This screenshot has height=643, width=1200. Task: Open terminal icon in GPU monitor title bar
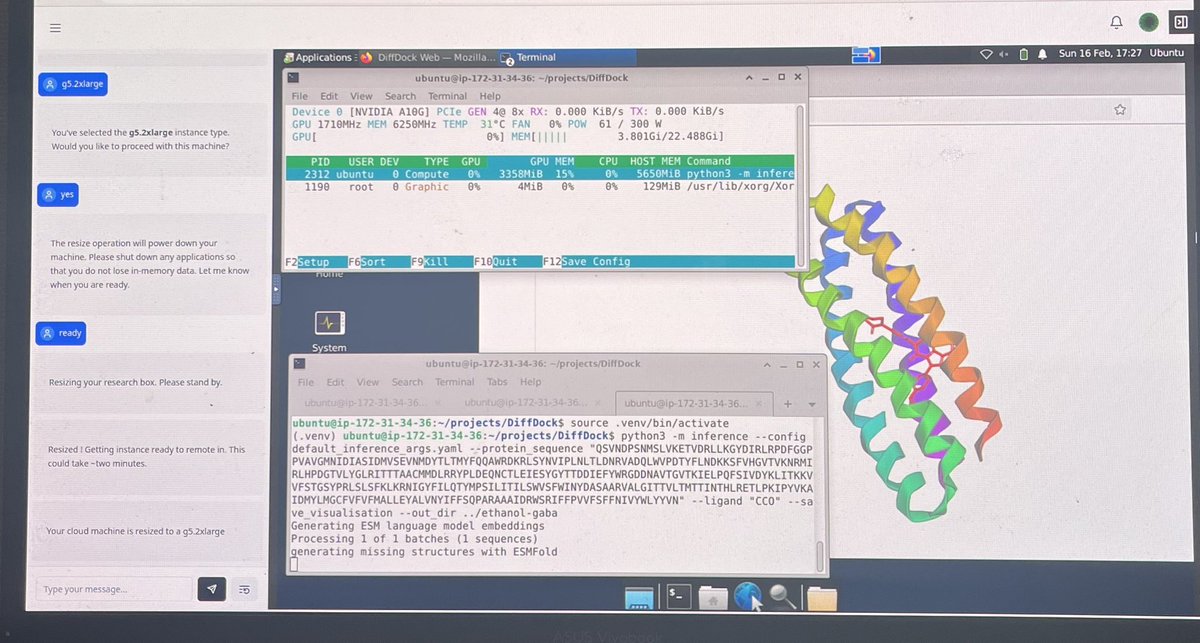pyautogui.click(x=292, y=77)
